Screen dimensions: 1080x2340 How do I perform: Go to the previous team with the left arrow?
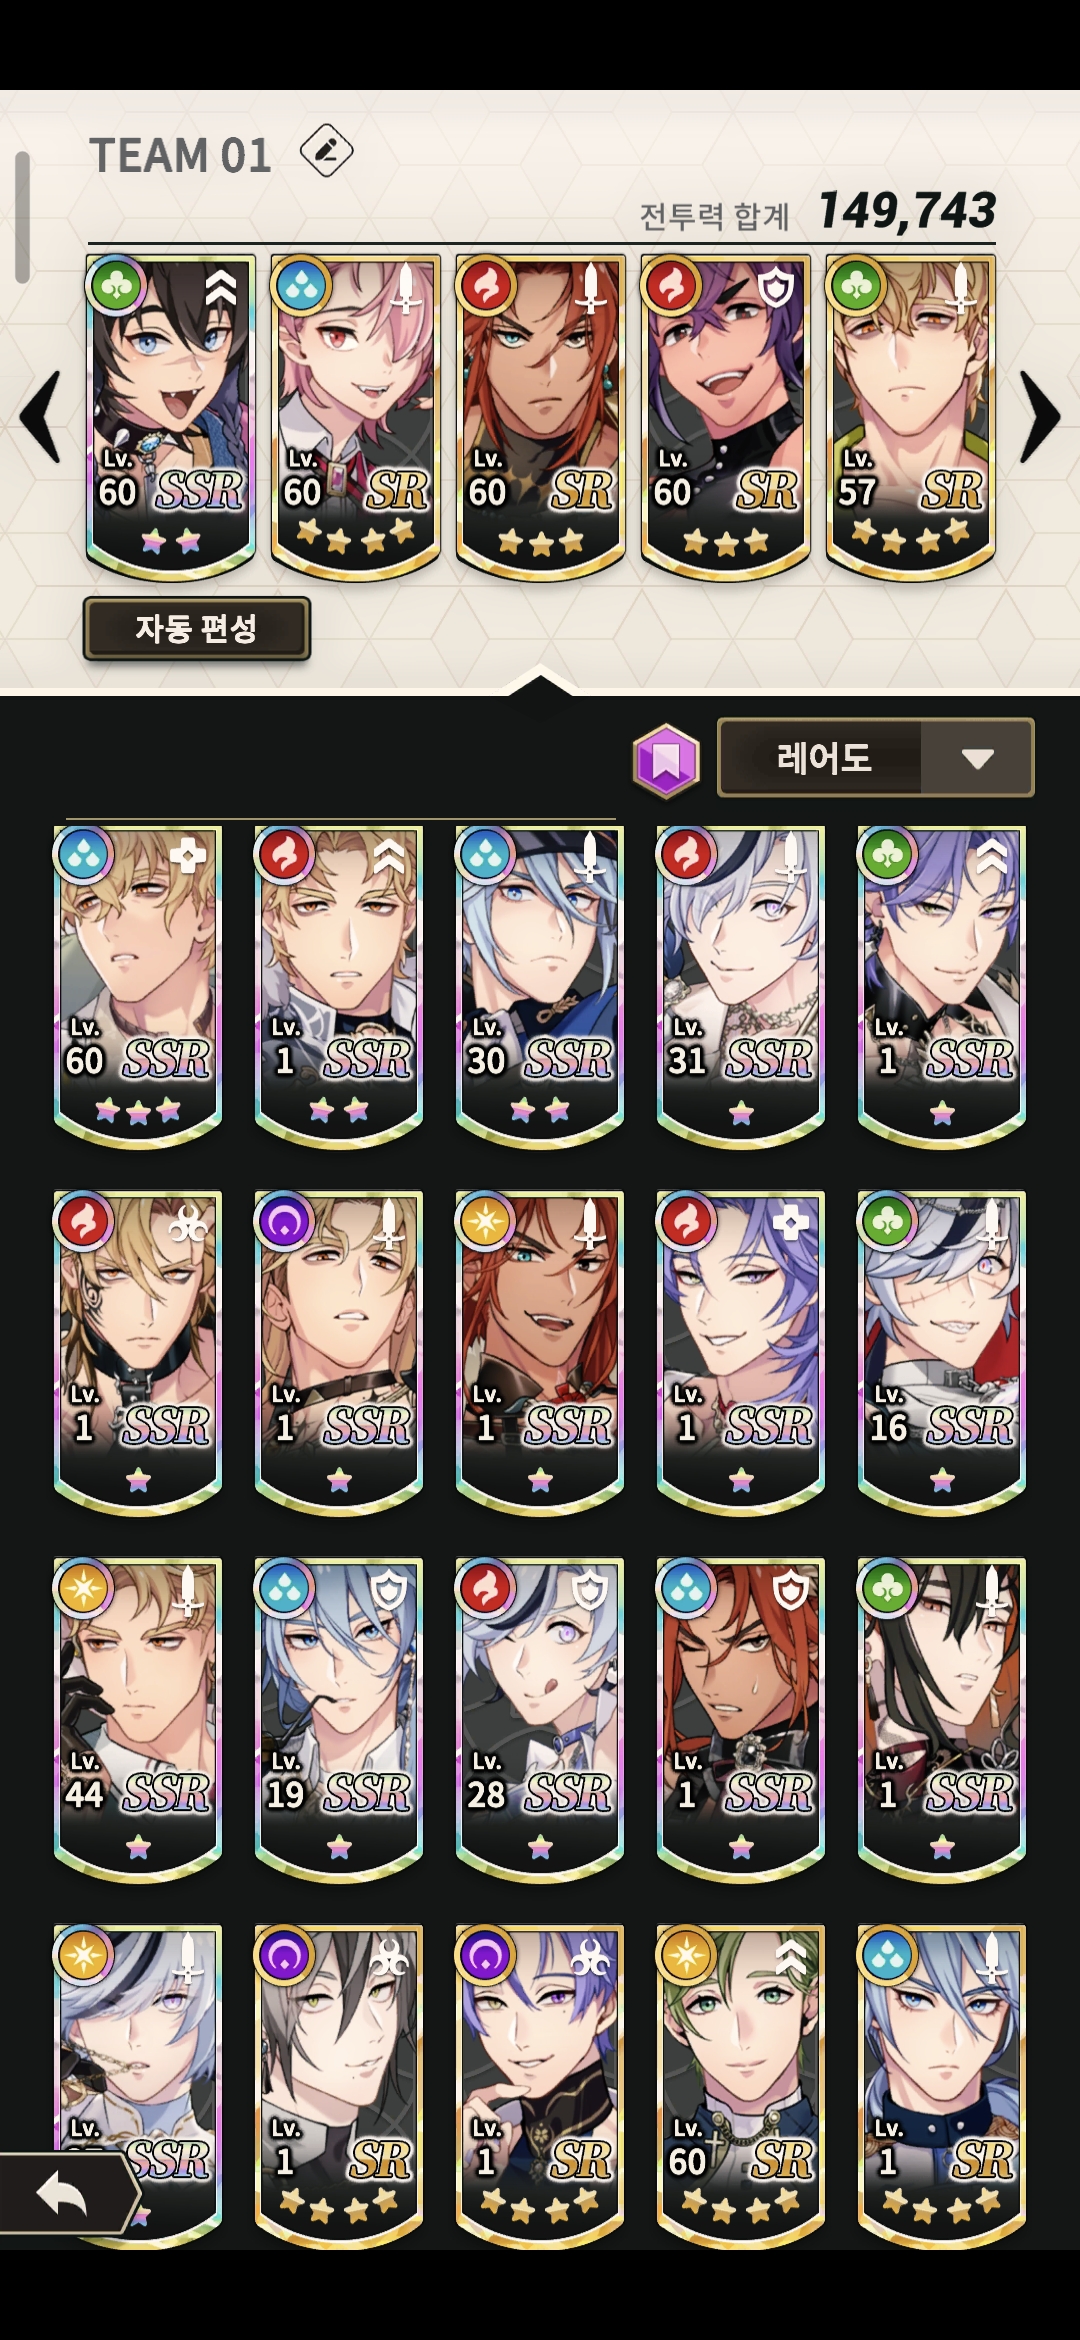[41, 417]
